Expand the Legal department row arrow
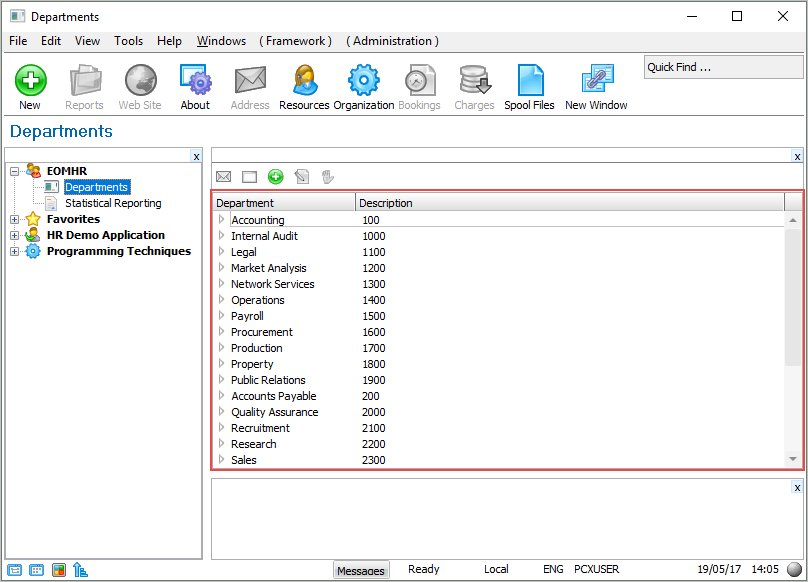This screenshot has height=582, width=808. pyautogui.click(x=222, y=251)
